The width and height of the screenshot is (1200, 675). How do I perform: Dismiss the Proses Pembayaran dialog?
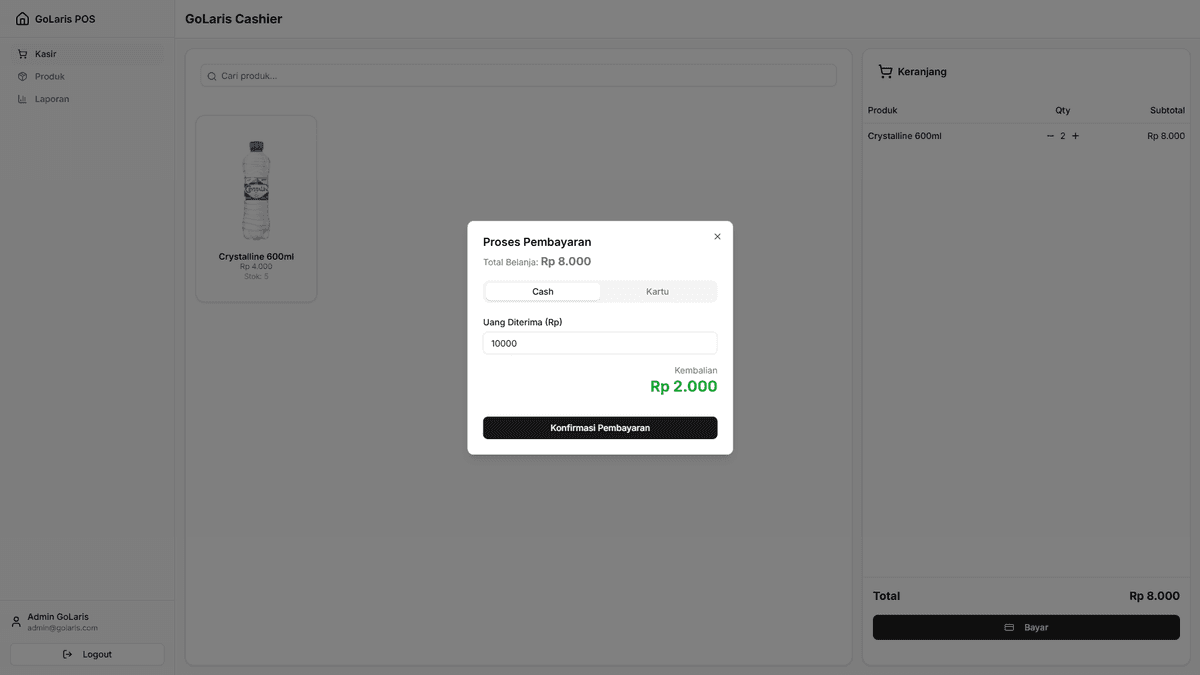point(717,236)
